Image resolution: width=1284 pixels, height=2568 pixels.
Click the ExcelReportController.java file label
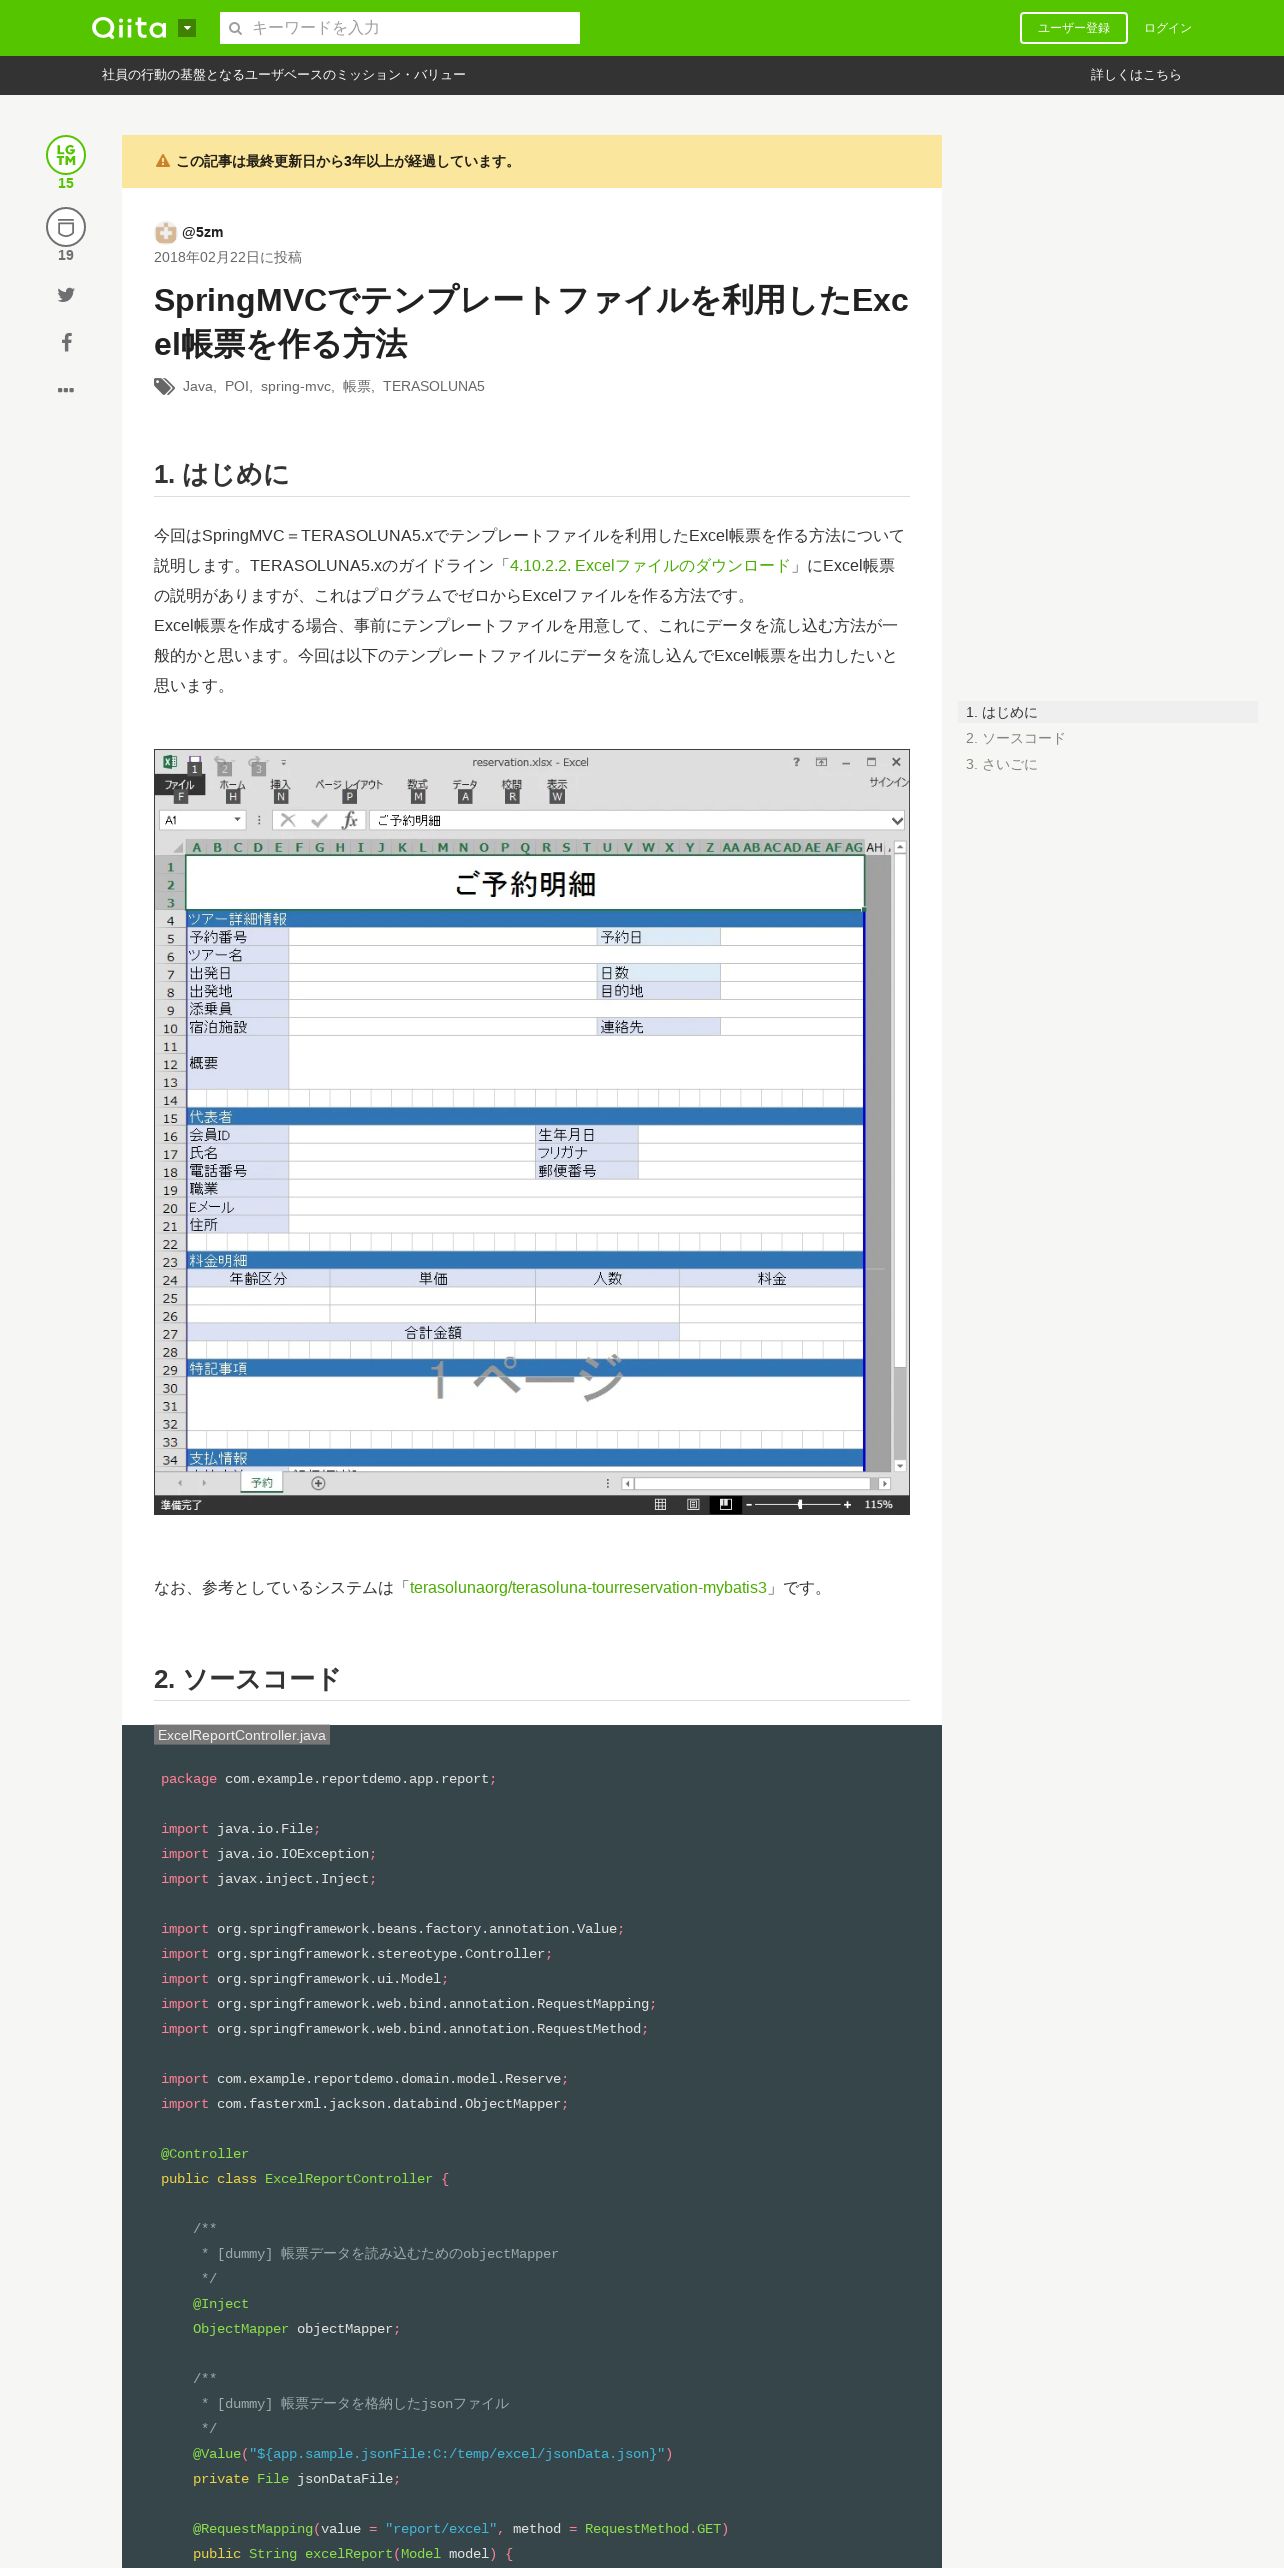point(242,1735)
